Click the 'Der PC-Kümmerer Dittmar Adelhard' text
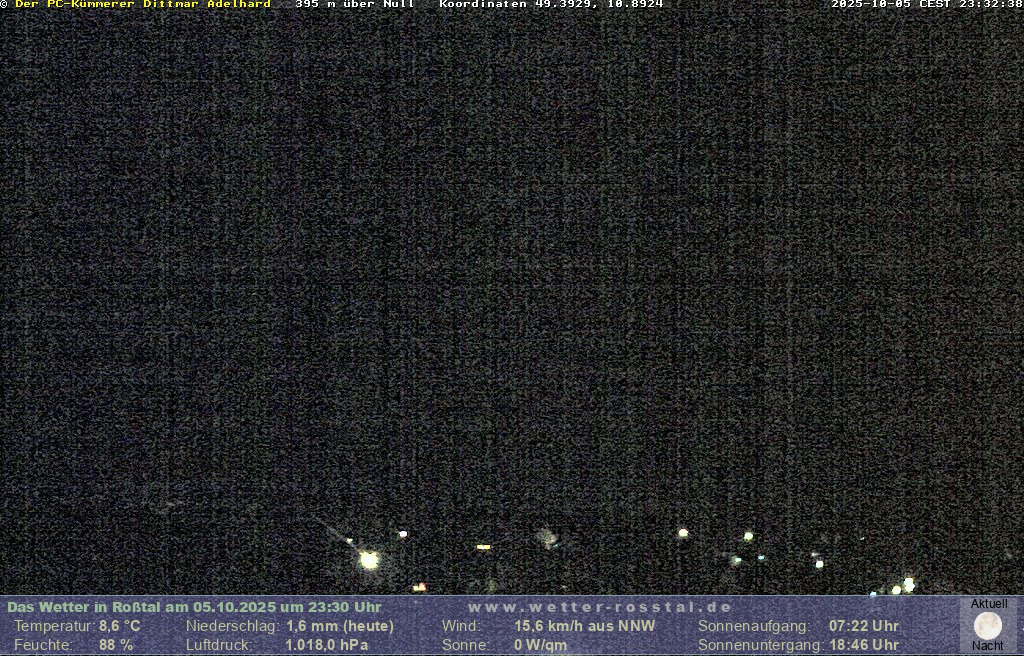Image resolution: width=1024 pixels, height=656 pixels. (x=143, y=4)
